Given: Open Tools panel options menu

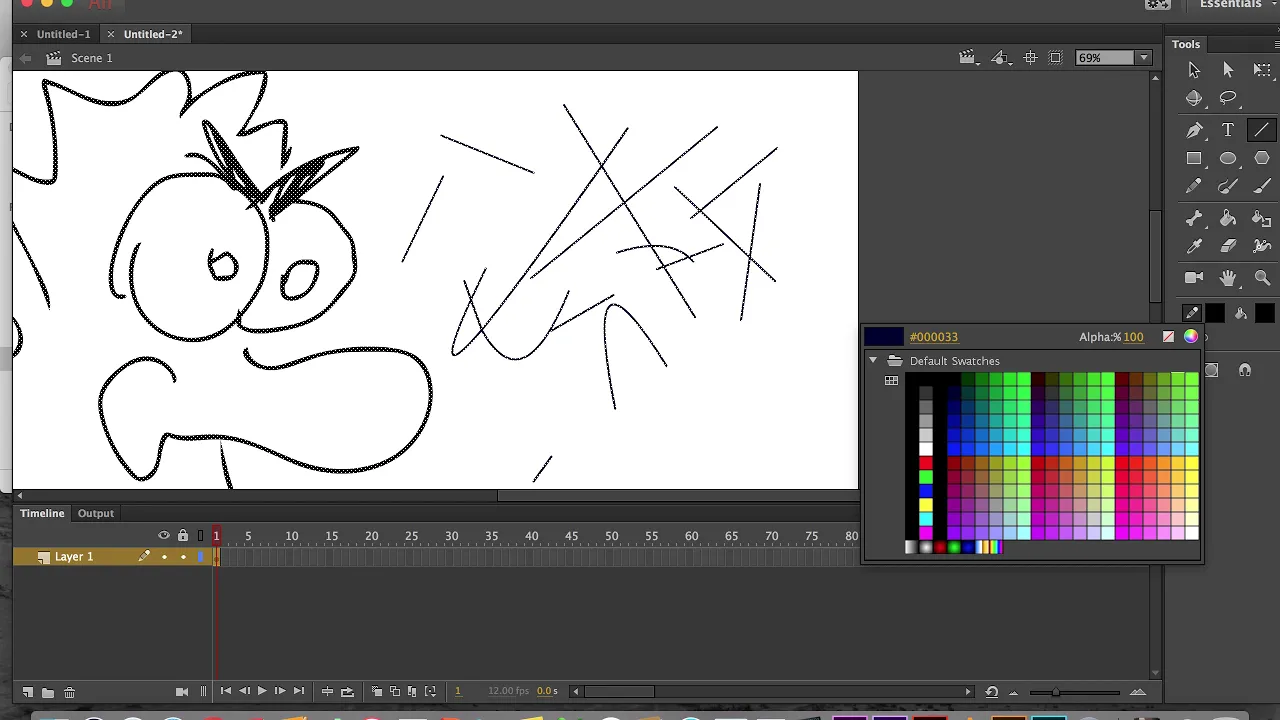Looking at the screenshot, I should pyautogui.click(x=1275, y=44).
